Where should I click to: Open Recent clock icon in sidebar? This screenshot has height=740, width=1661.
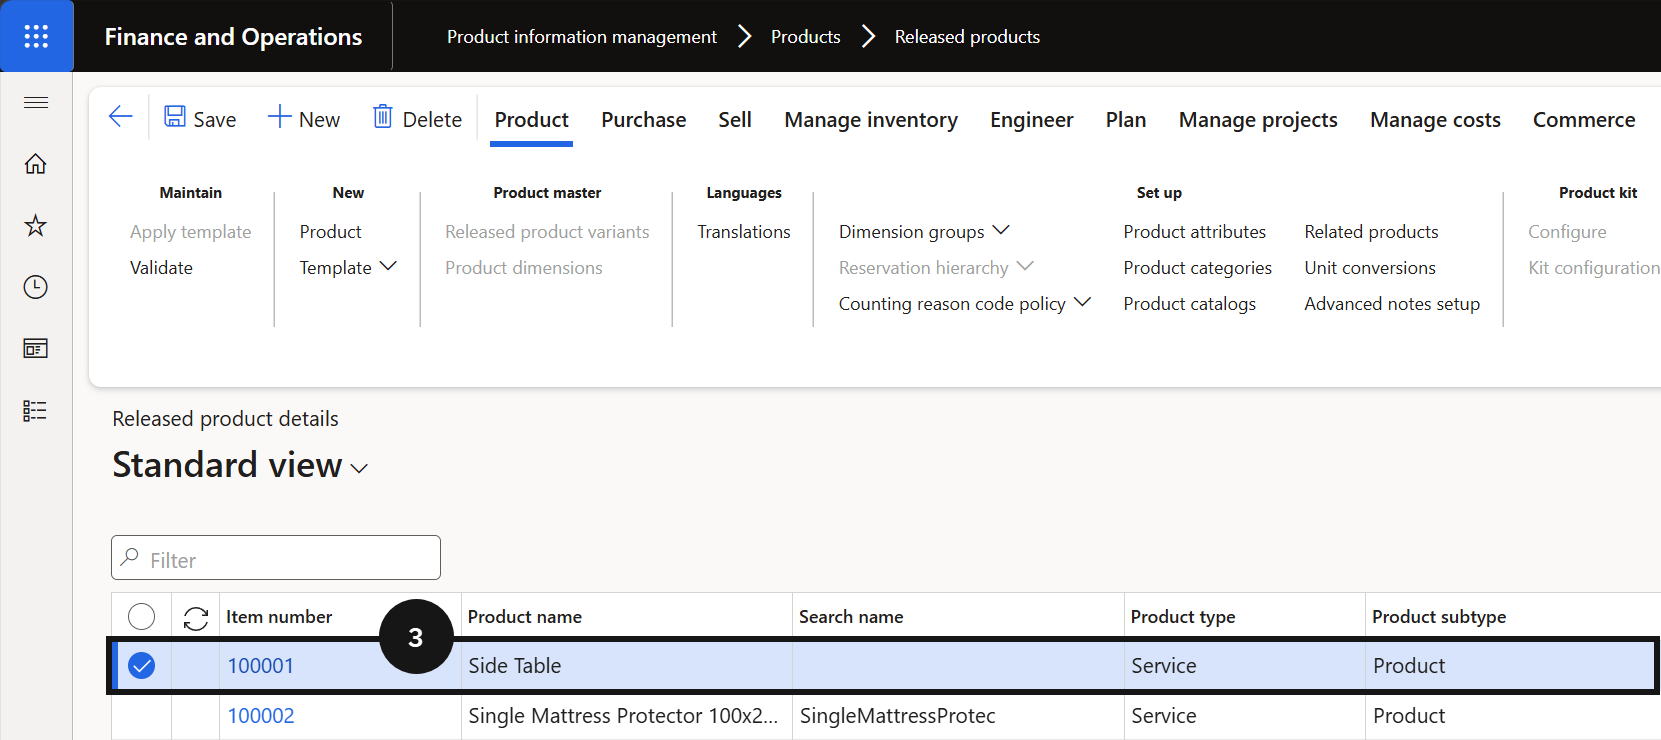point(36,287)
